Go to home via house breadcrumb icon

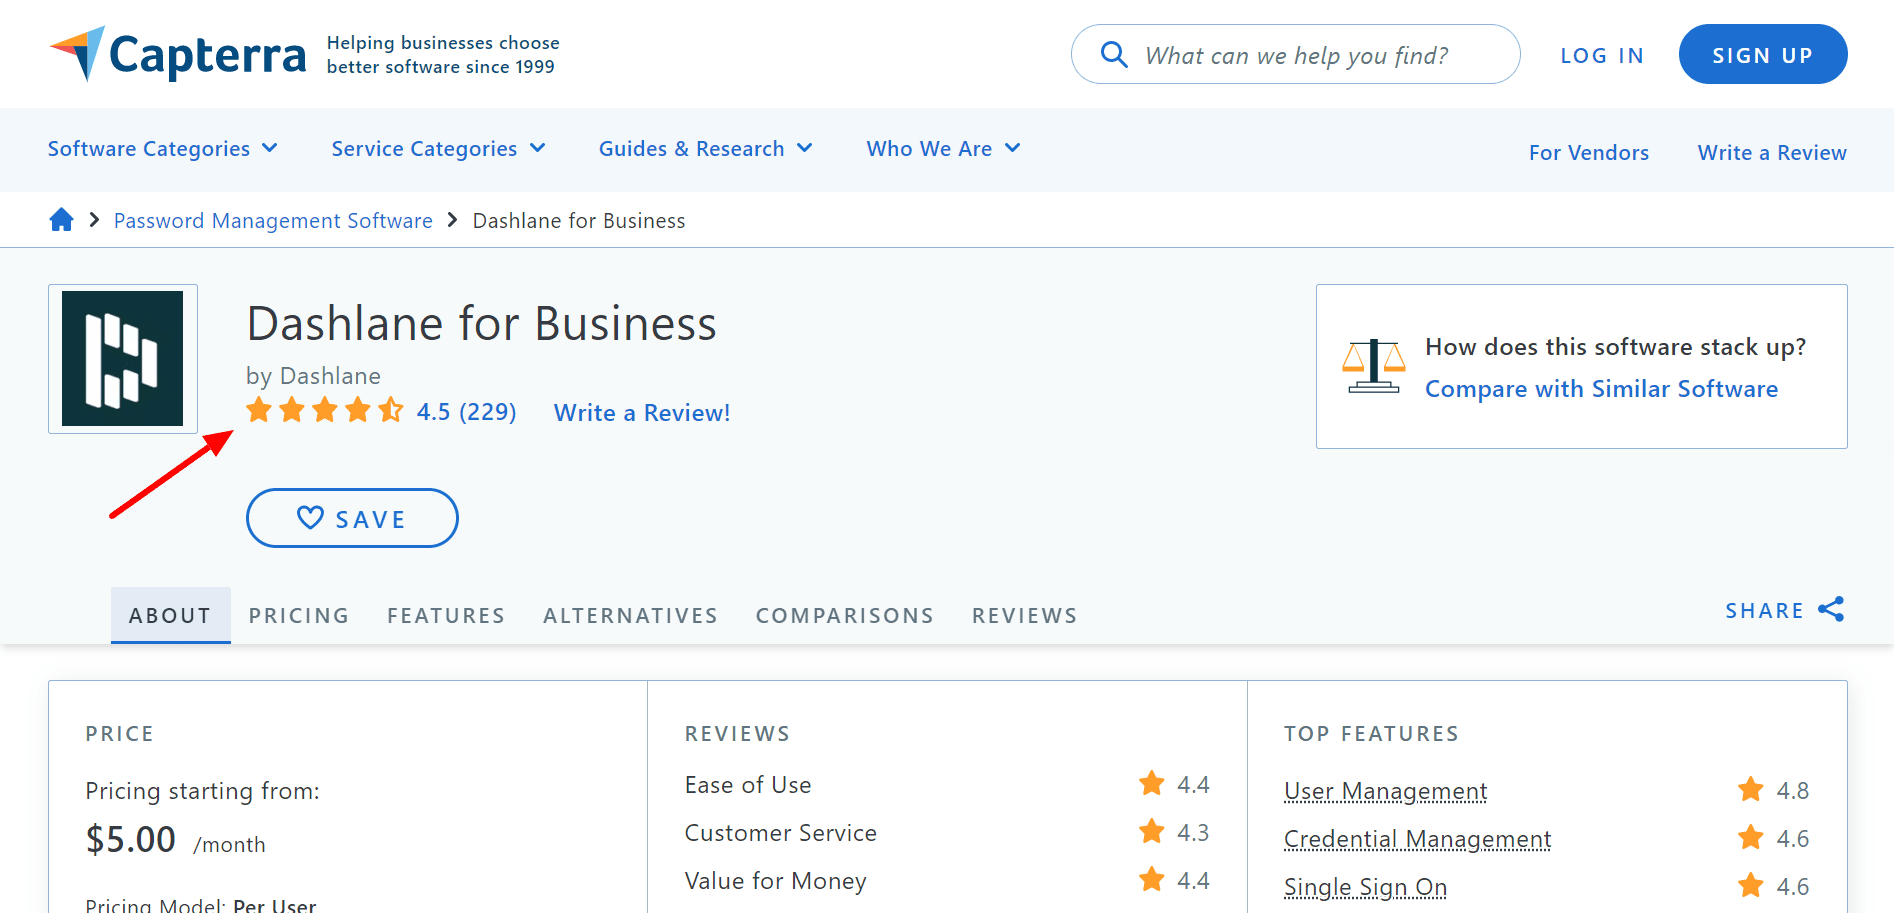pyautogui.click(x=61, y=220)
